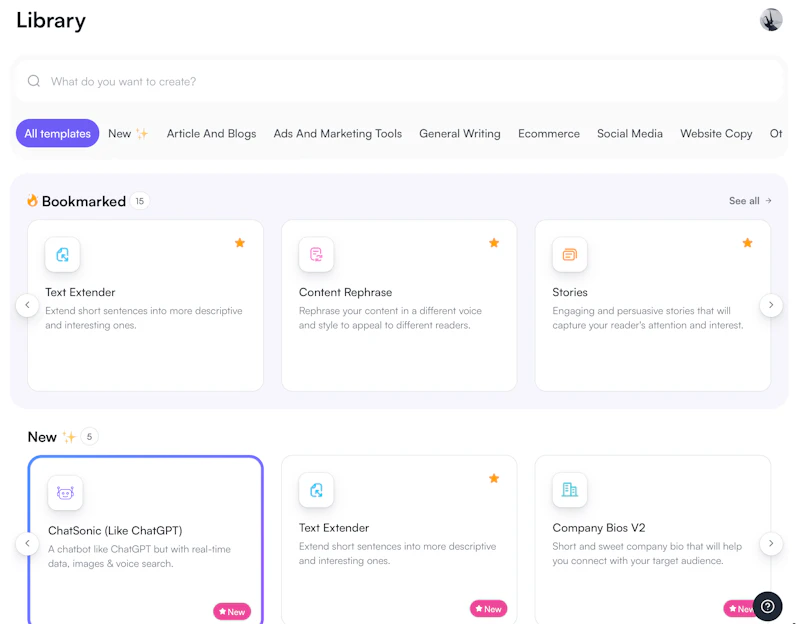Toggle the bookmark star on Stories card
This screenshot has height=624, width=800.
748,243
